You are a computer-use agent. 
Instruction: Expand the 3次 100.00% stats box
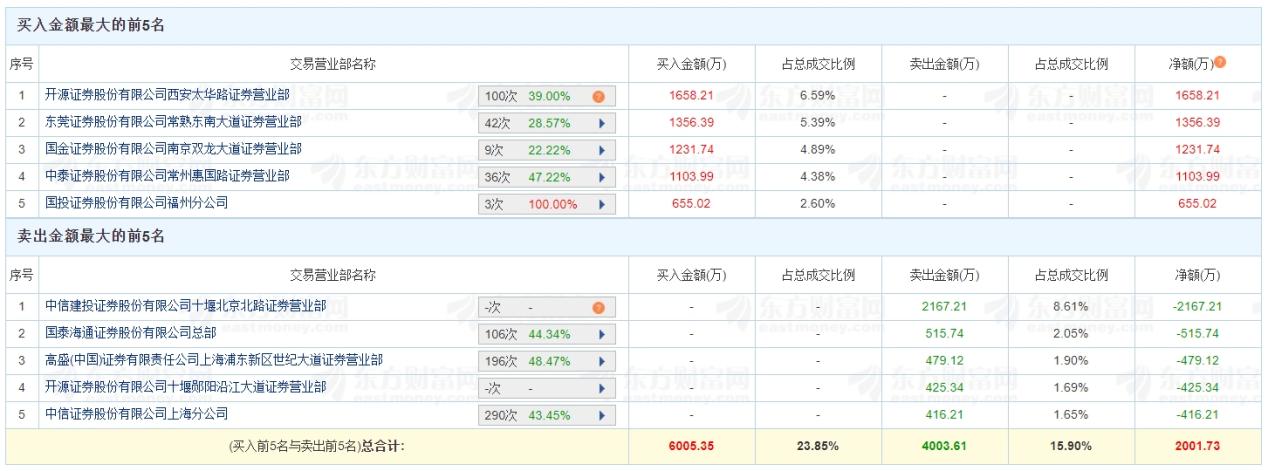(602, 203)
